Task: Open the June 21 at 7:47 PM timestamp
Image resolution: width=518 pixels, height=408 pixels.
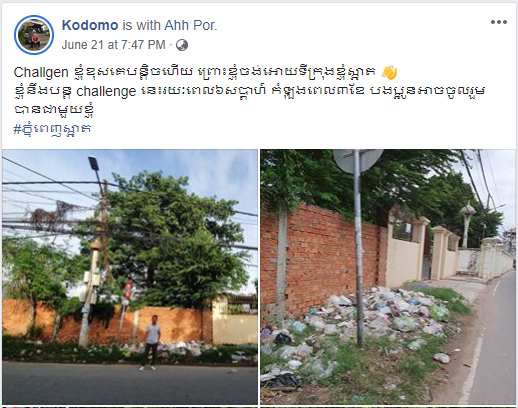Action: pyautogui.click(x=113, y=45)
